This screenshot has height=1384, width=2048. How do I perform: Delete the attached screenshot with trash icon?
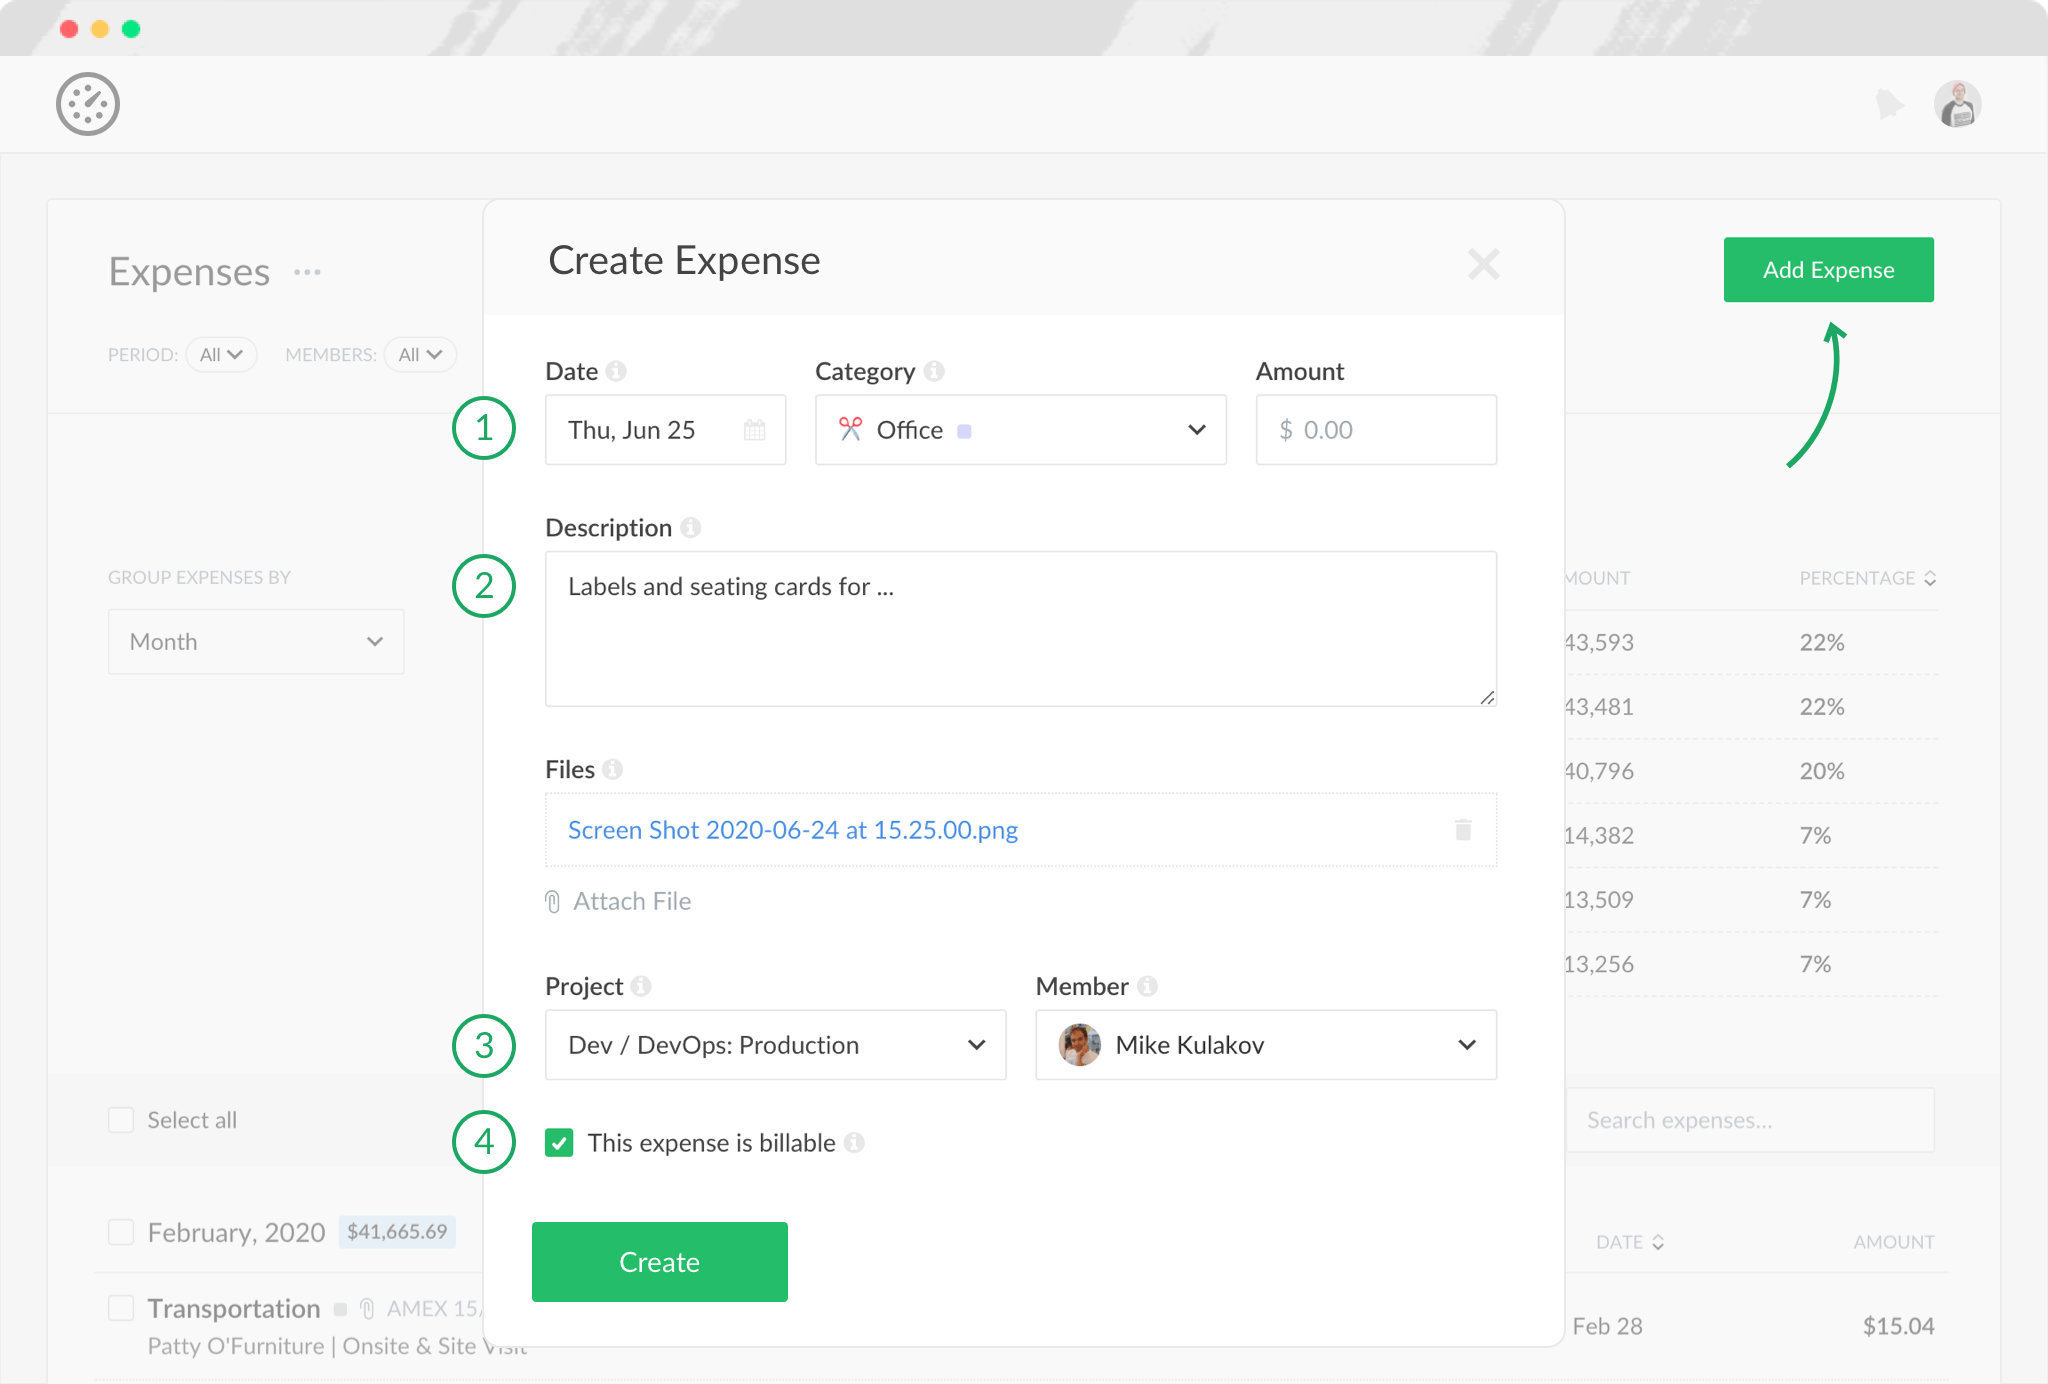[1463, 829]
